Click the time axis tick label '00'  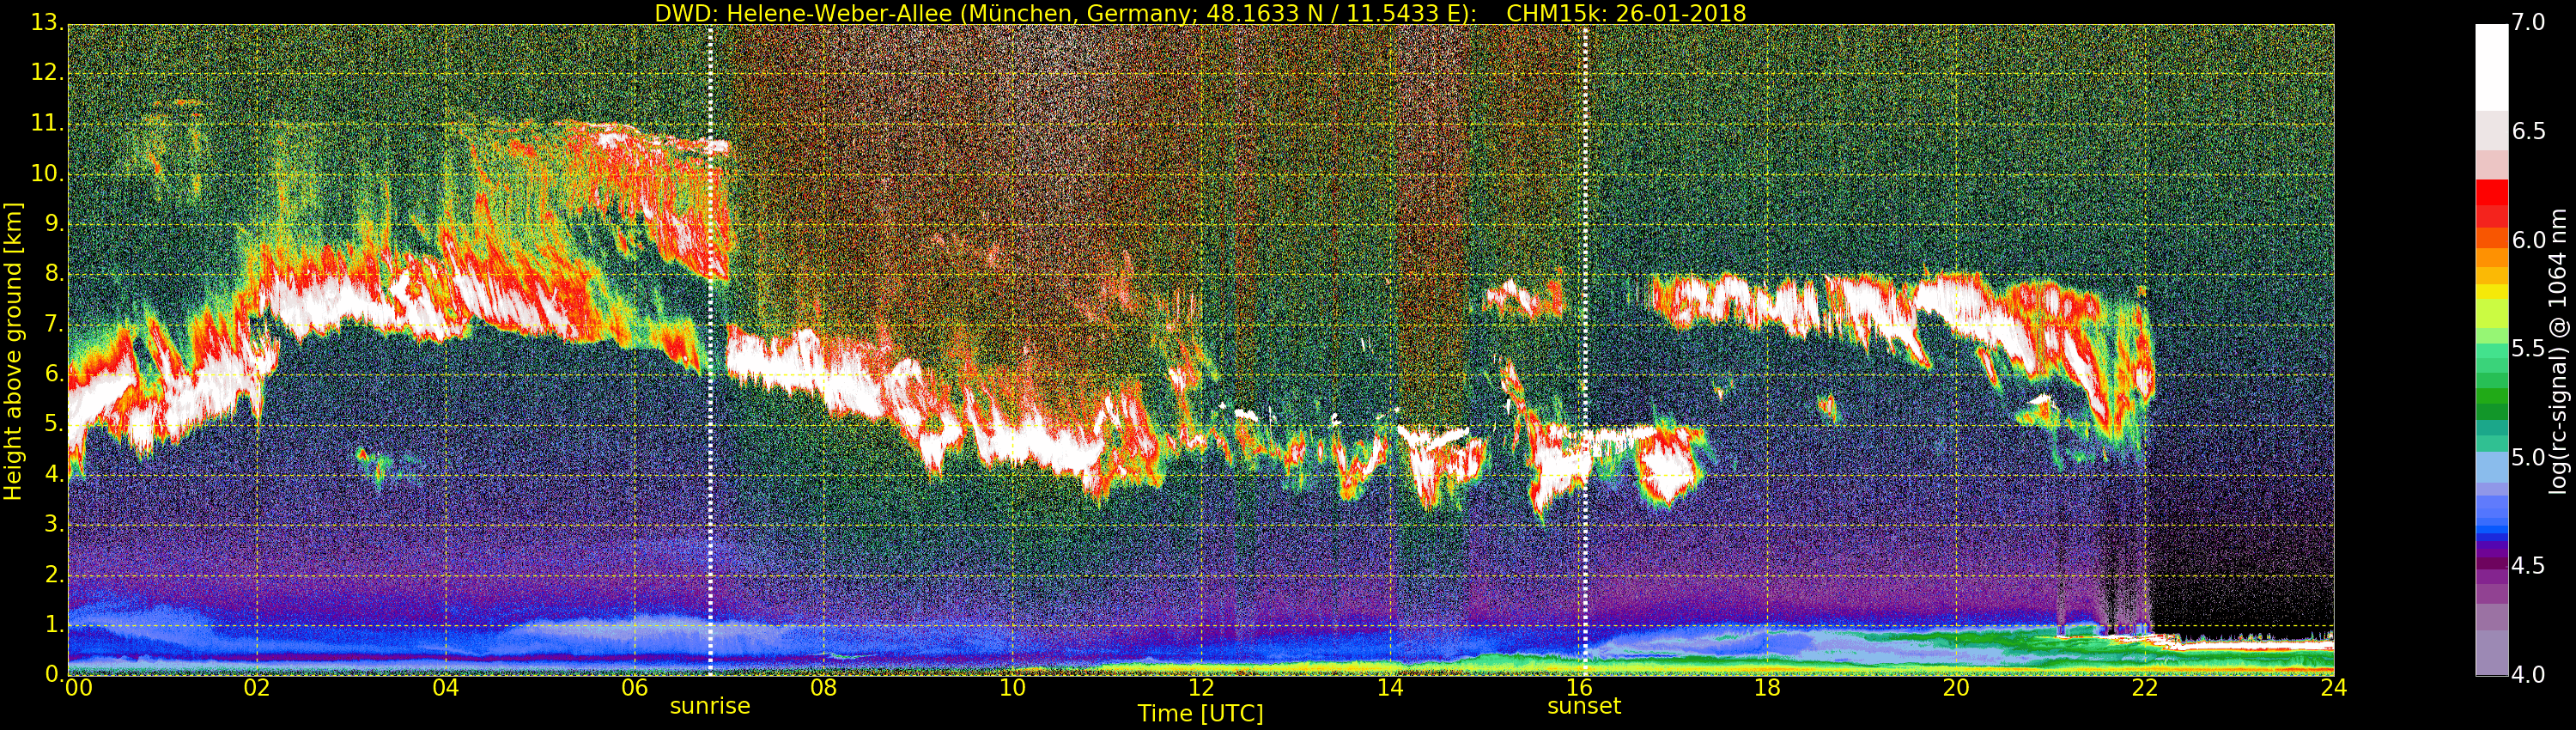coord(78,687)
